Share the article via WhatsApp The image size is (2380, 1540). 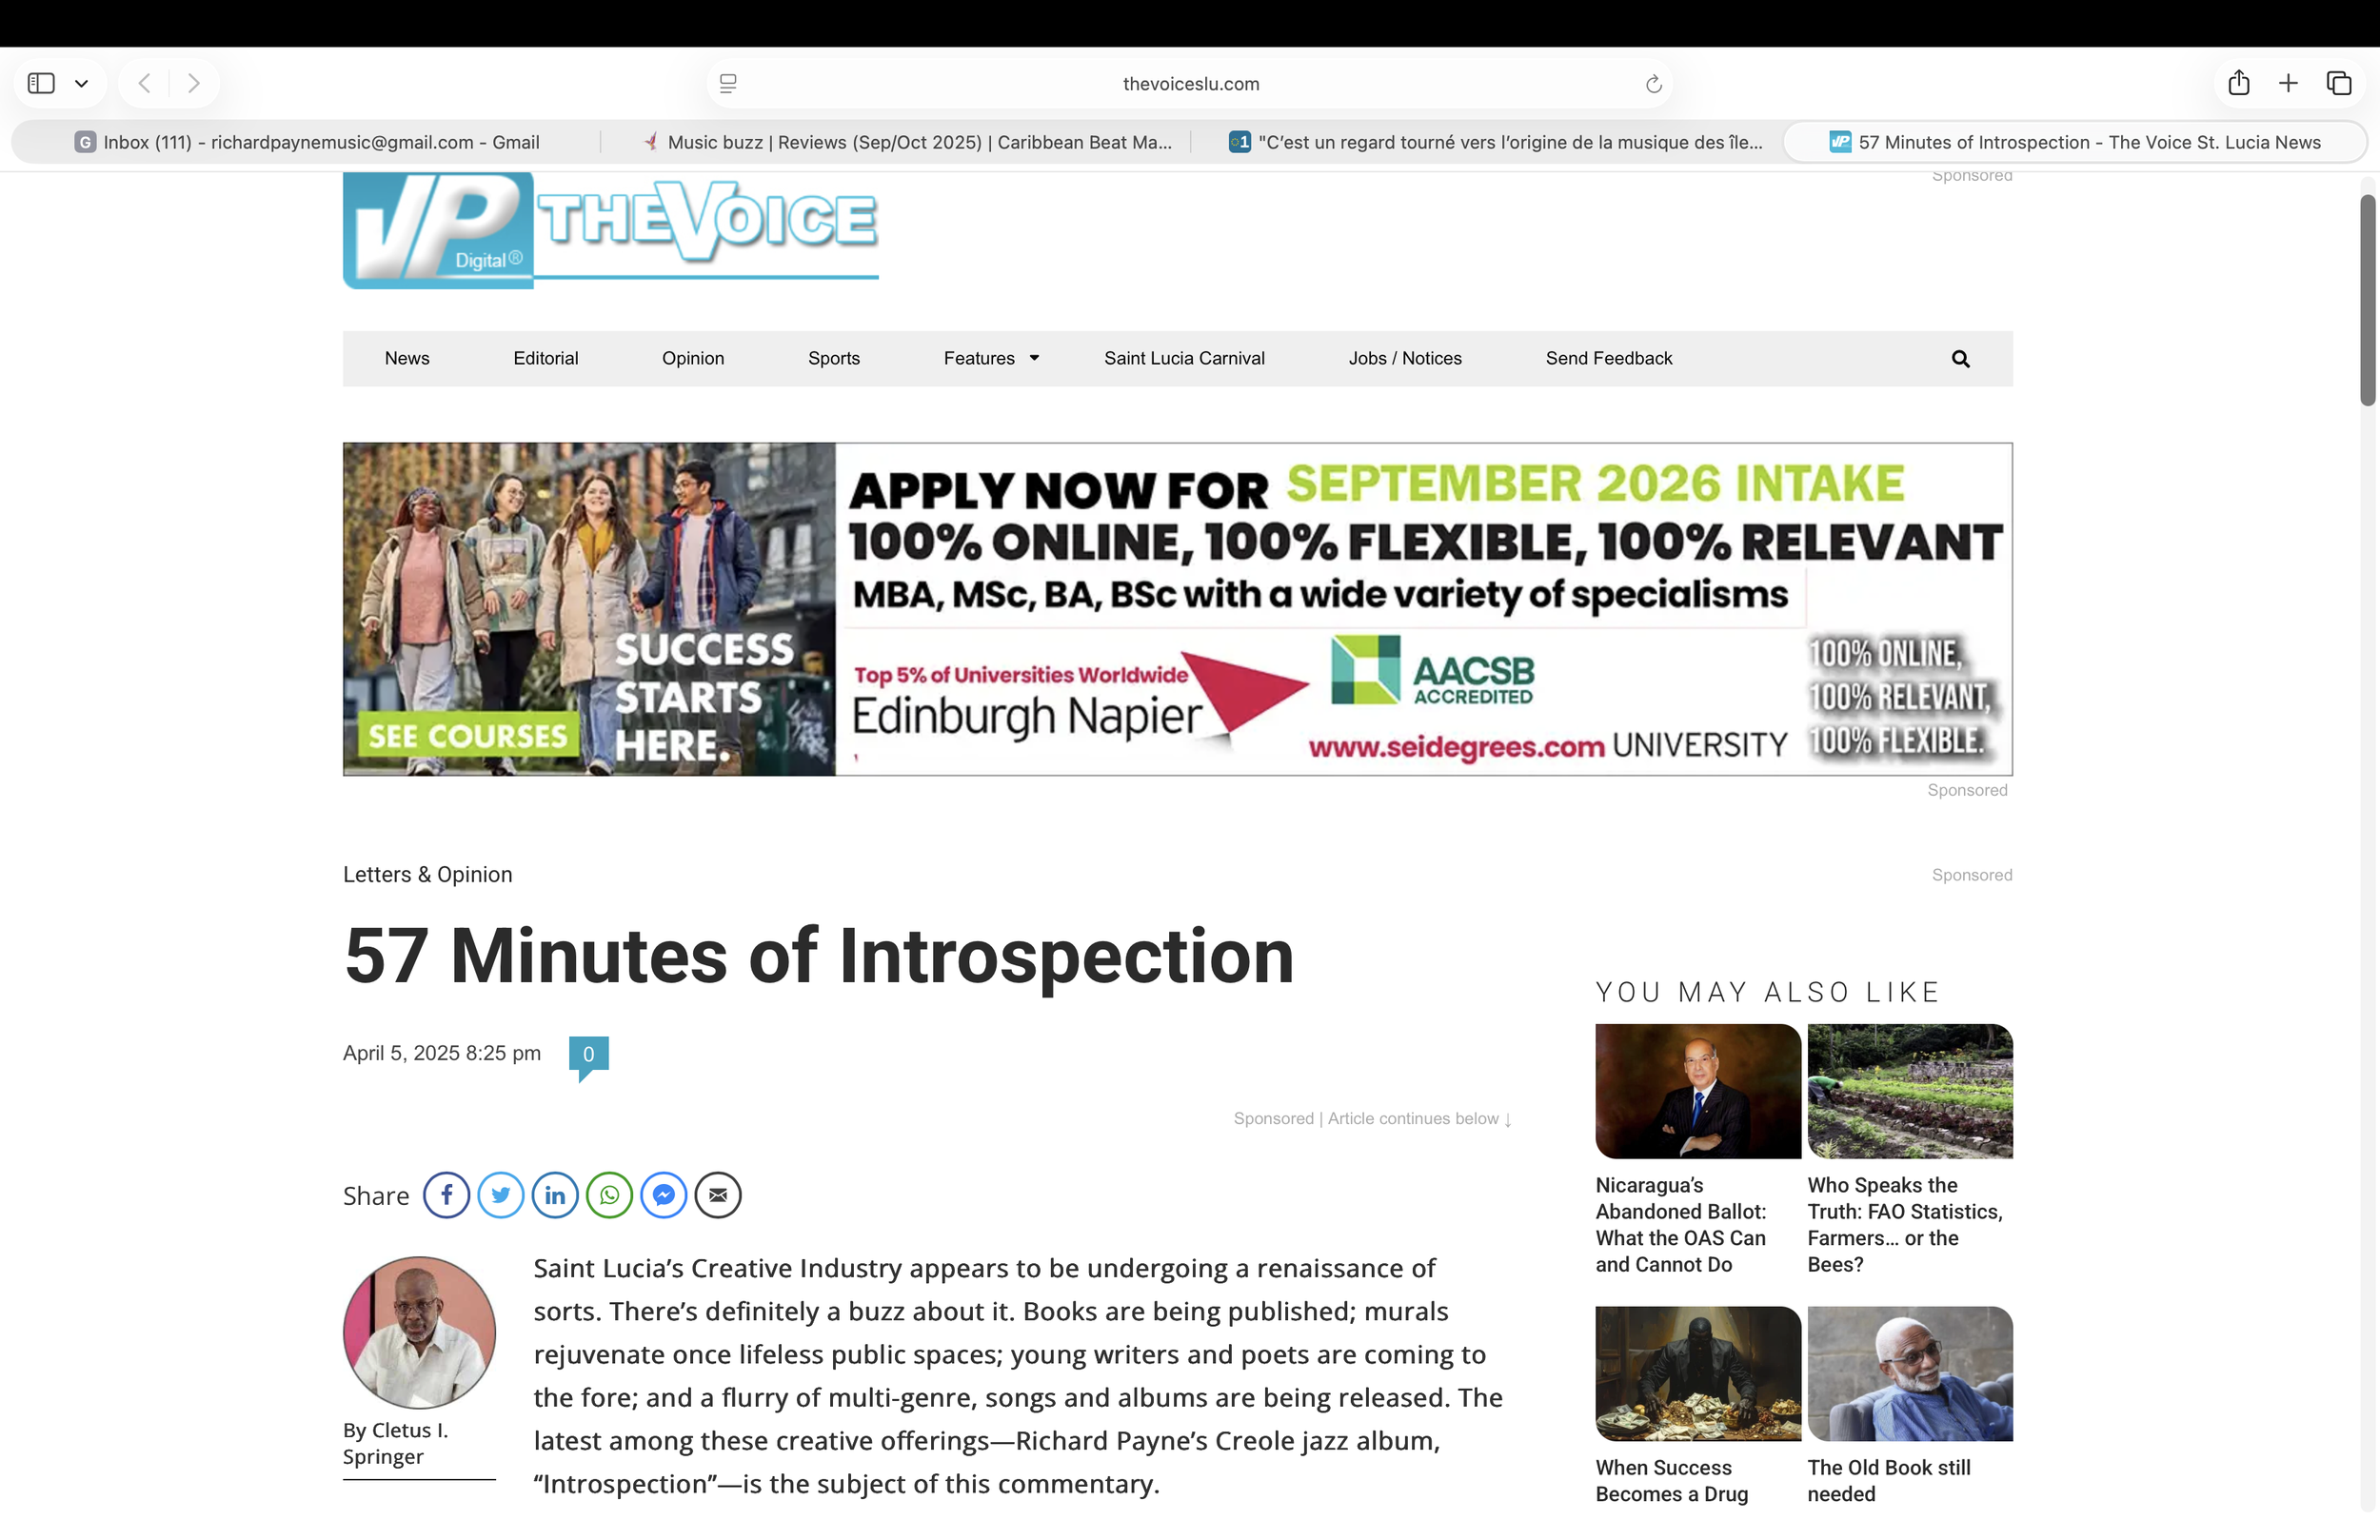click(609, 1195)
